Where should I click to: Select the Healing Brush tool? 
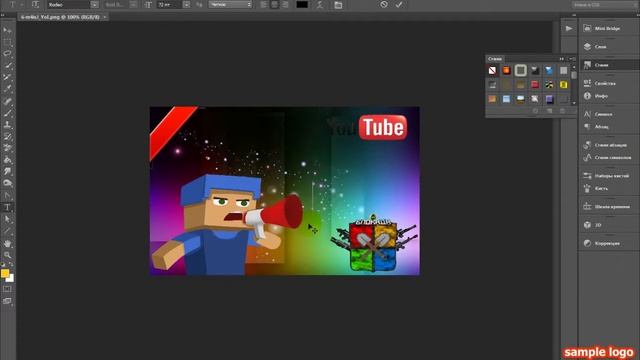click(x=7, y=101)
